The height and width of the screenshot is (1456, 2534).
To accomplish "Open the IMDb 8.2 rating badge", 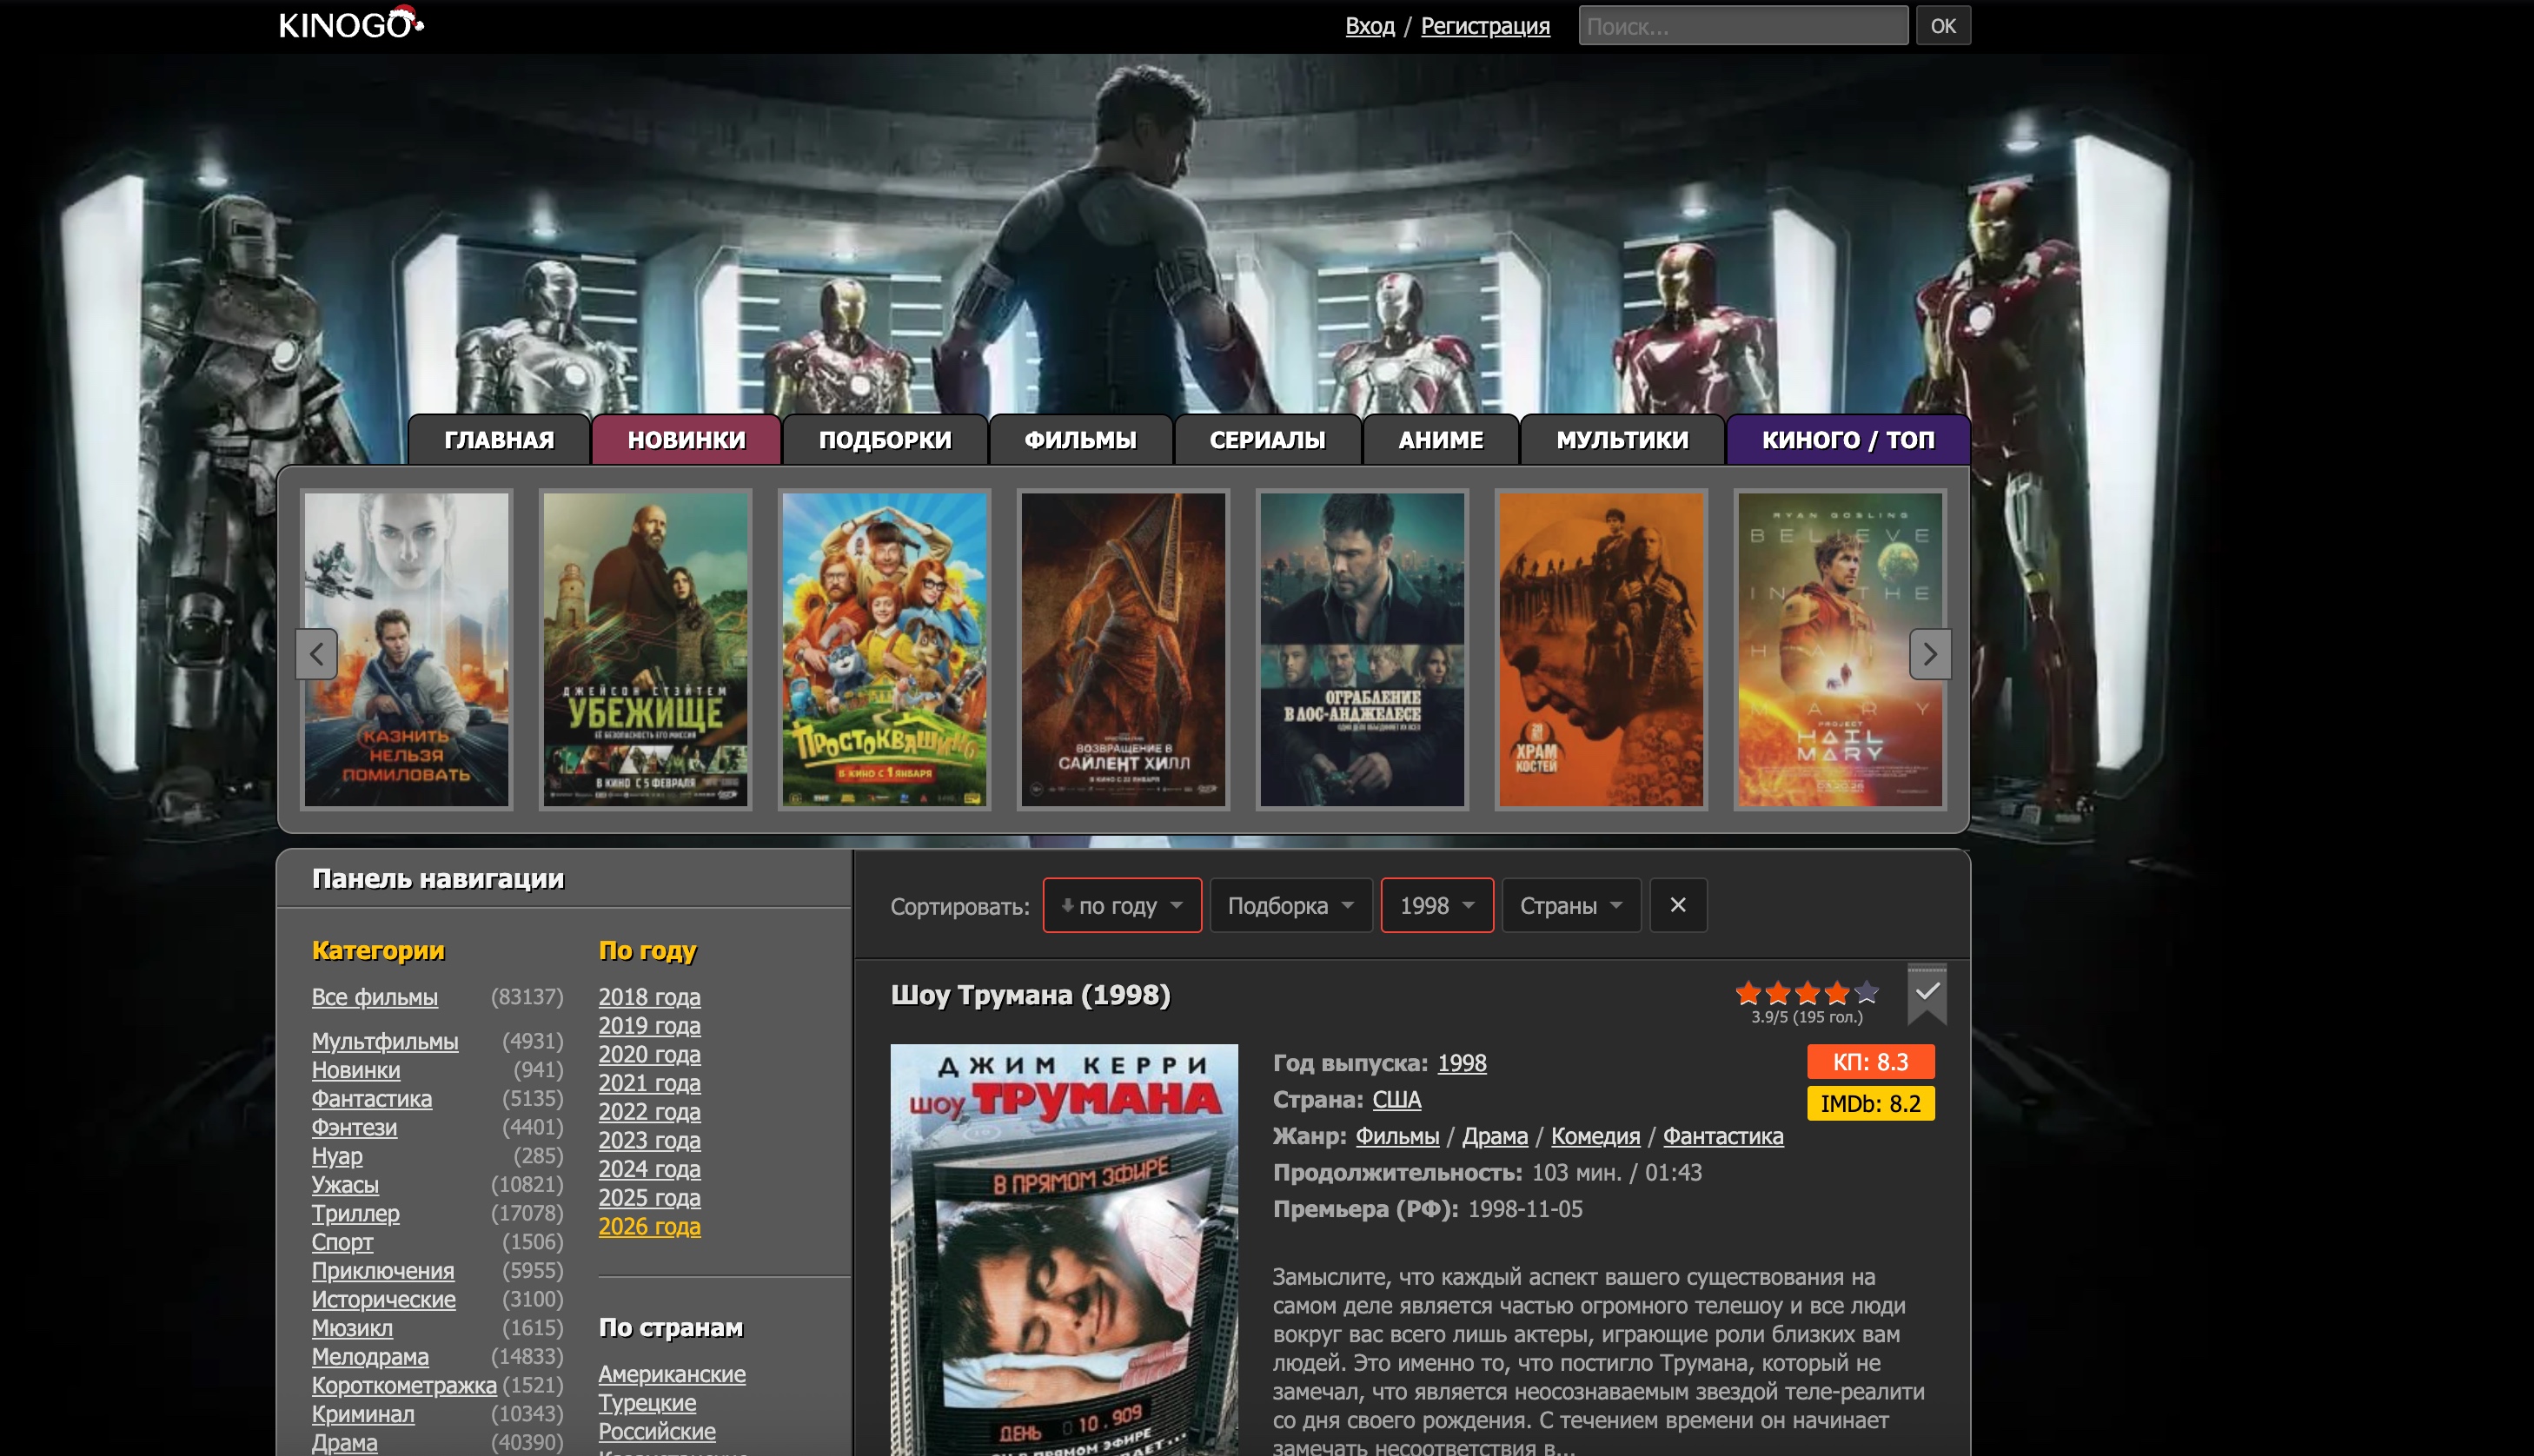I will pyautogui.click(x=1869, y=1104).
